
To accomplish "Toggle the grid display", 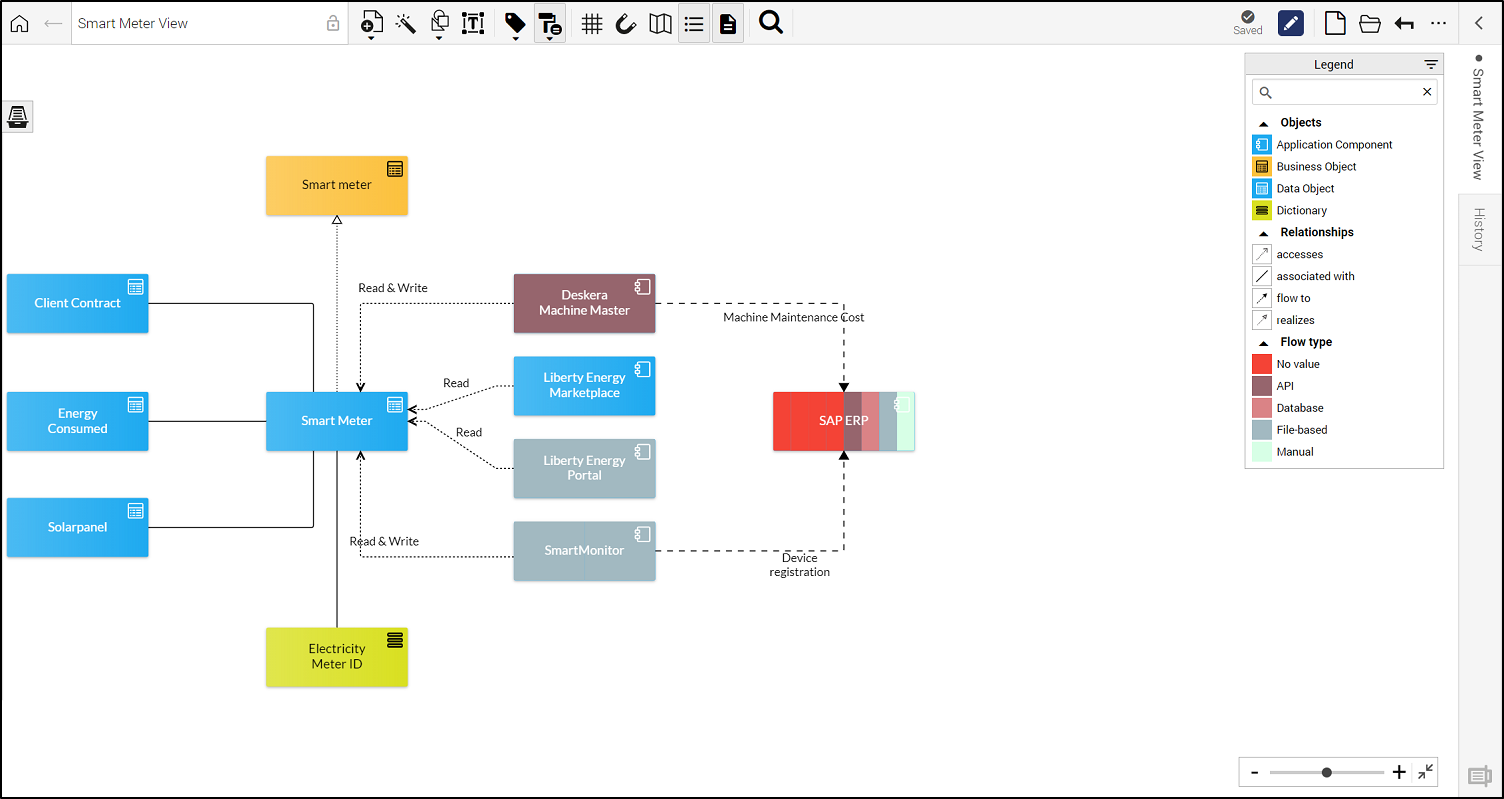I will tap(592, 23).
